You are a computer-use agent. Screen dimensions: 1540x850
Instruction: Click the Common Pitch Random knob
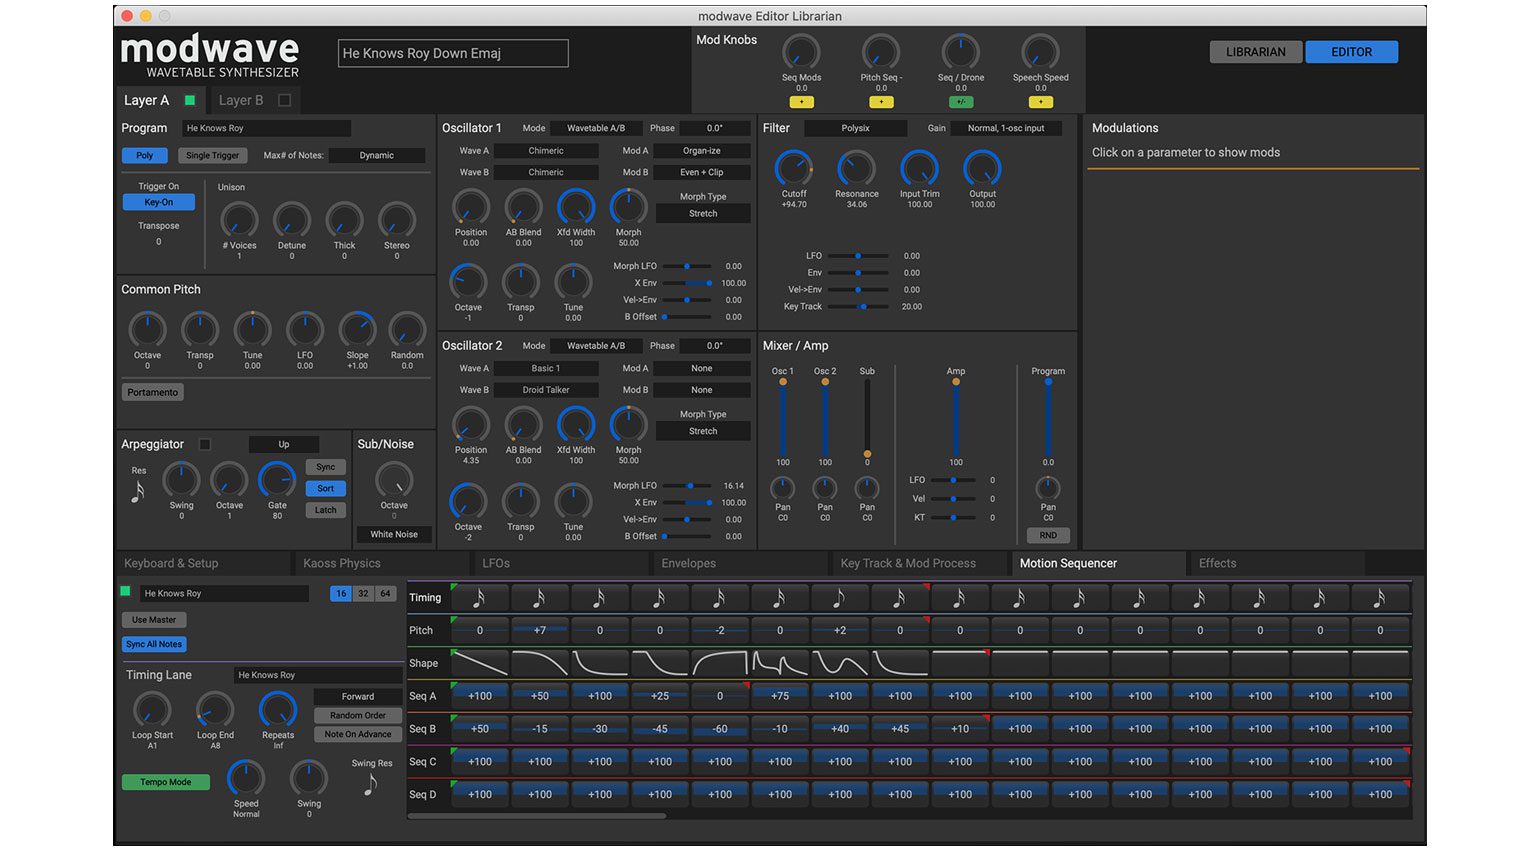tap(407, 330)
